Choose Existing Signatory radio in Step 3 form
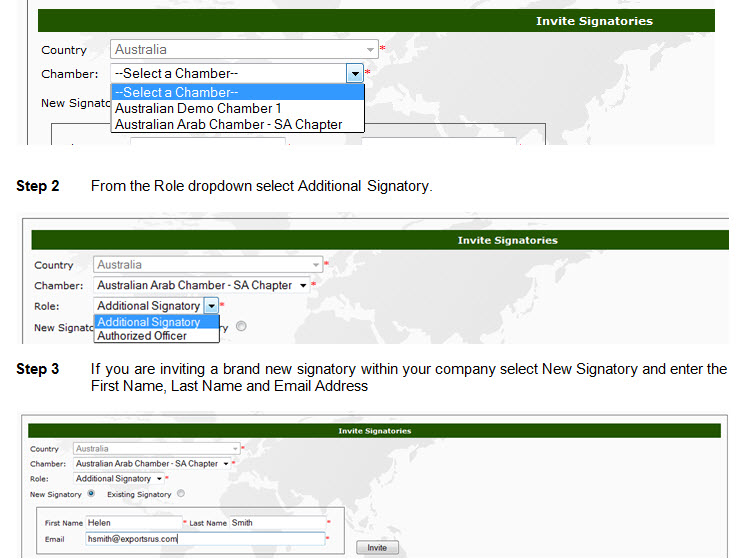Viewport: 736px width, 559px height. point(181,494)
